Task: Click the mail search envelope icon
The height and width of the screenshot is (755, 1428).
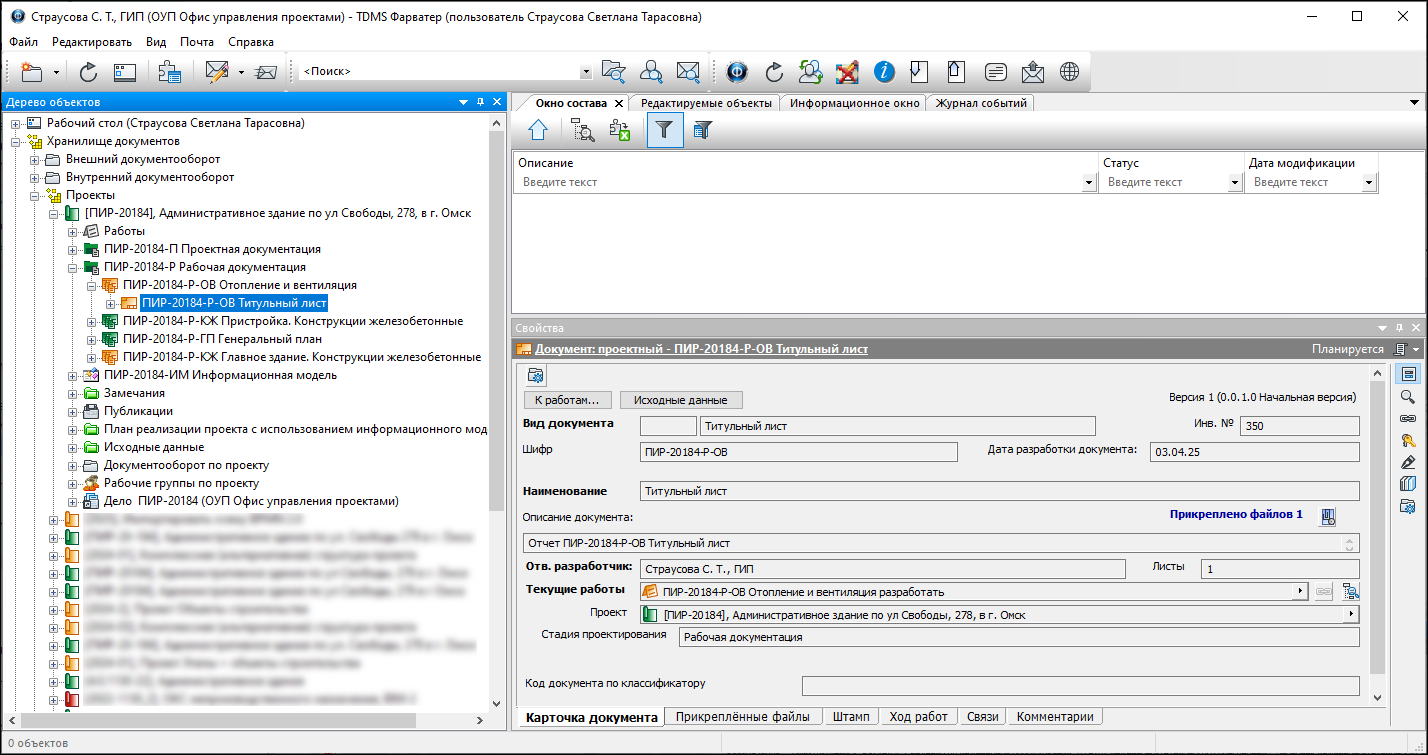Action: (x=688, y=72)
